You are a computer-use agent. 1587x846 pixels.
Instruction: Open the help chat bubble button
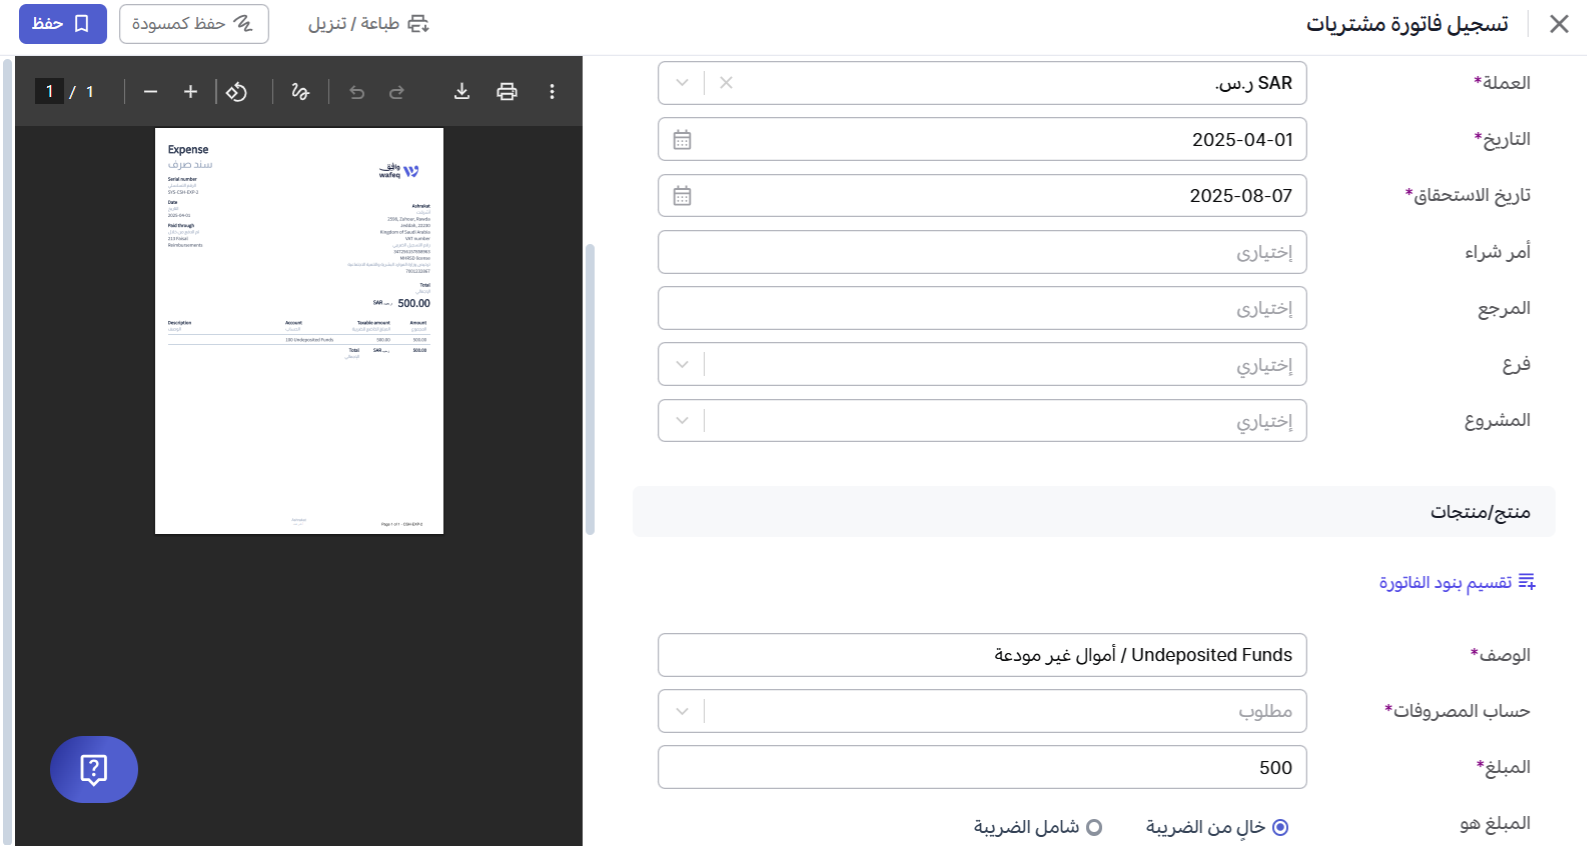(x=94, y=769)
